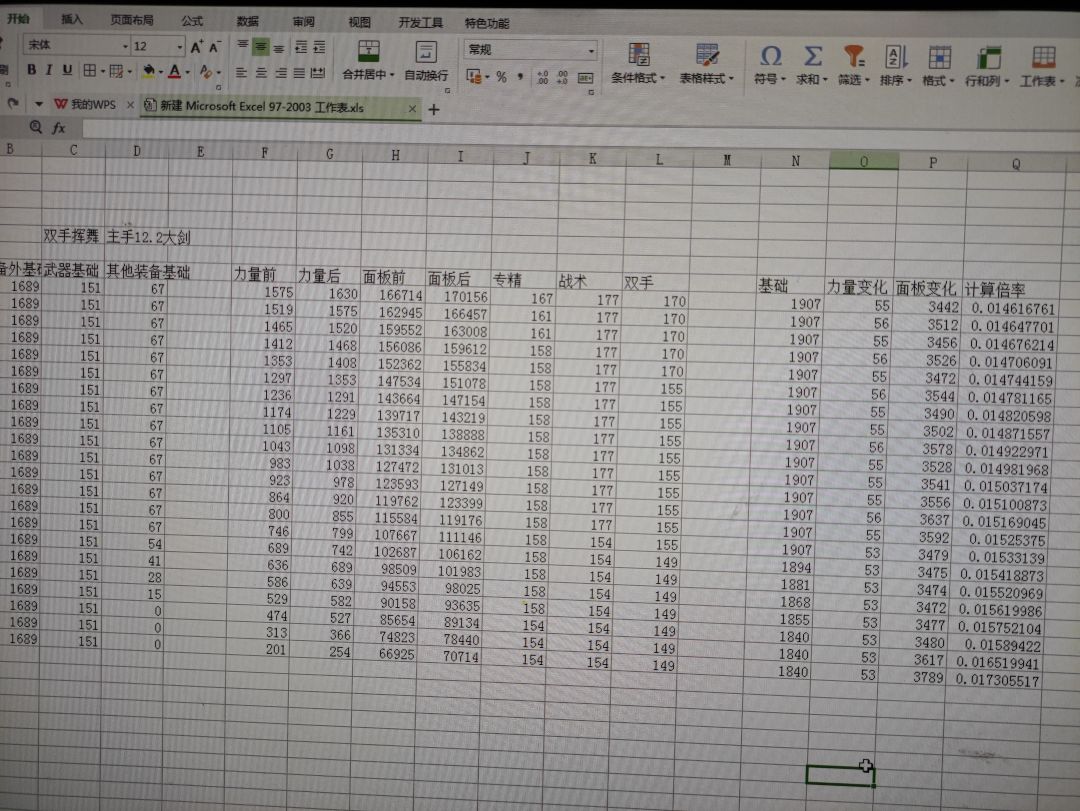Switch to the 我的WPS document tab
The height and width of the screenshot is (811, 1080).
(85, 104)
